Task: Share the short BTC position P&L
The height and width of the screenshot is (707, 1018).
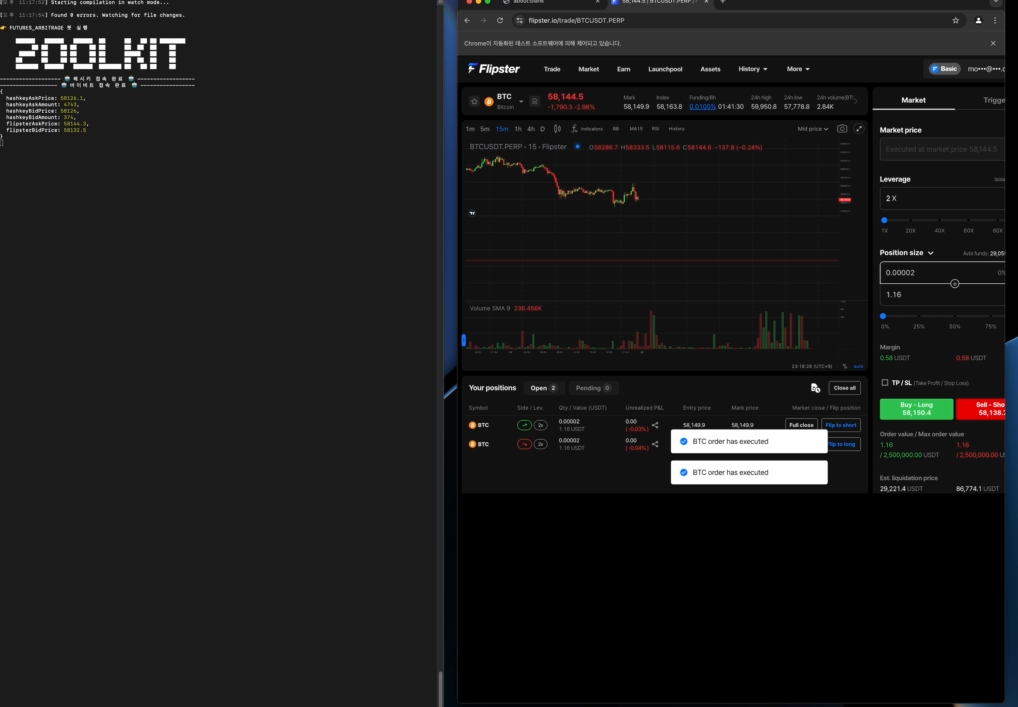Action: click(x=655, y=444)
